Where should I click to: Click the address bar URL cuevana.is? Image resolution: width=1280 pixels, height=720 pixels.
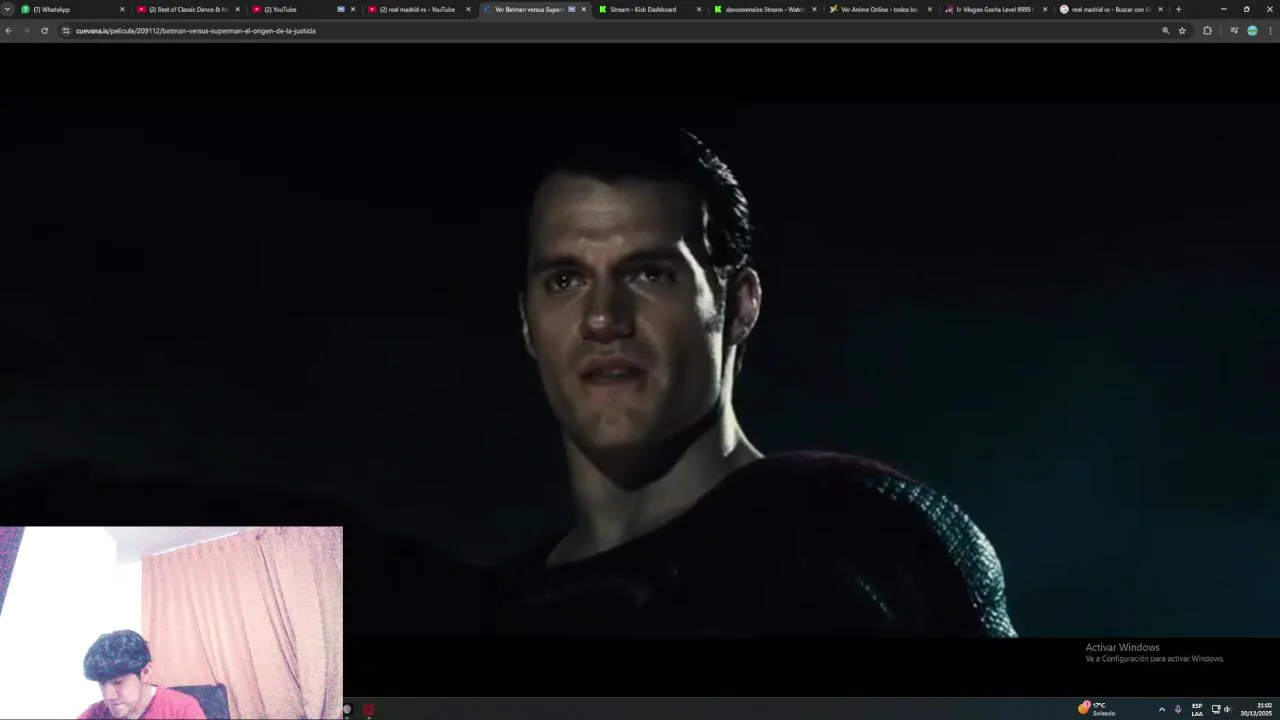[x=196, y=31]
